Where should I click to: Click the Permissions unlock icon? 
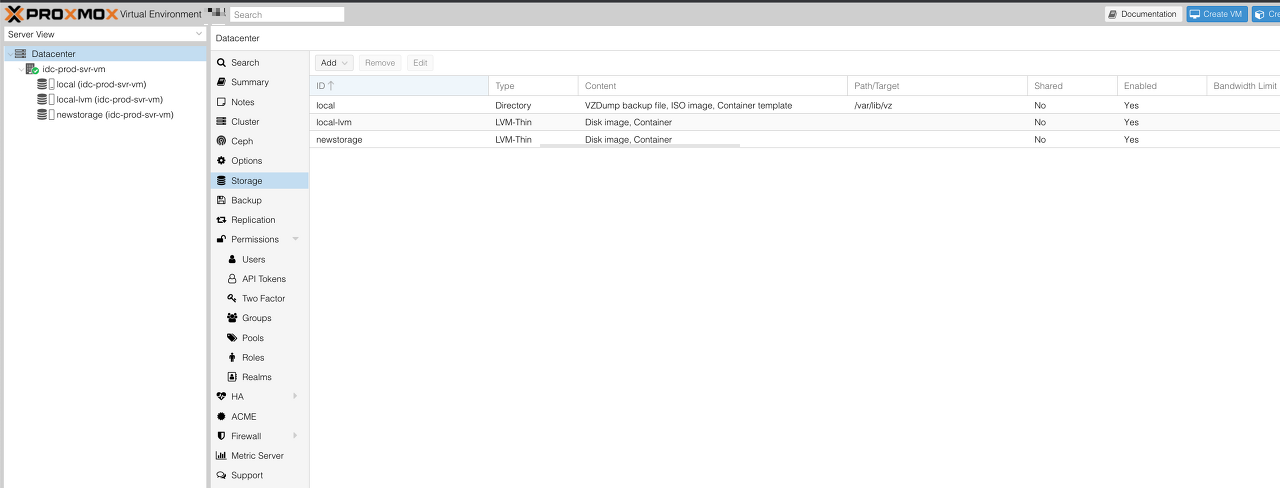click(x=221, y=239)
